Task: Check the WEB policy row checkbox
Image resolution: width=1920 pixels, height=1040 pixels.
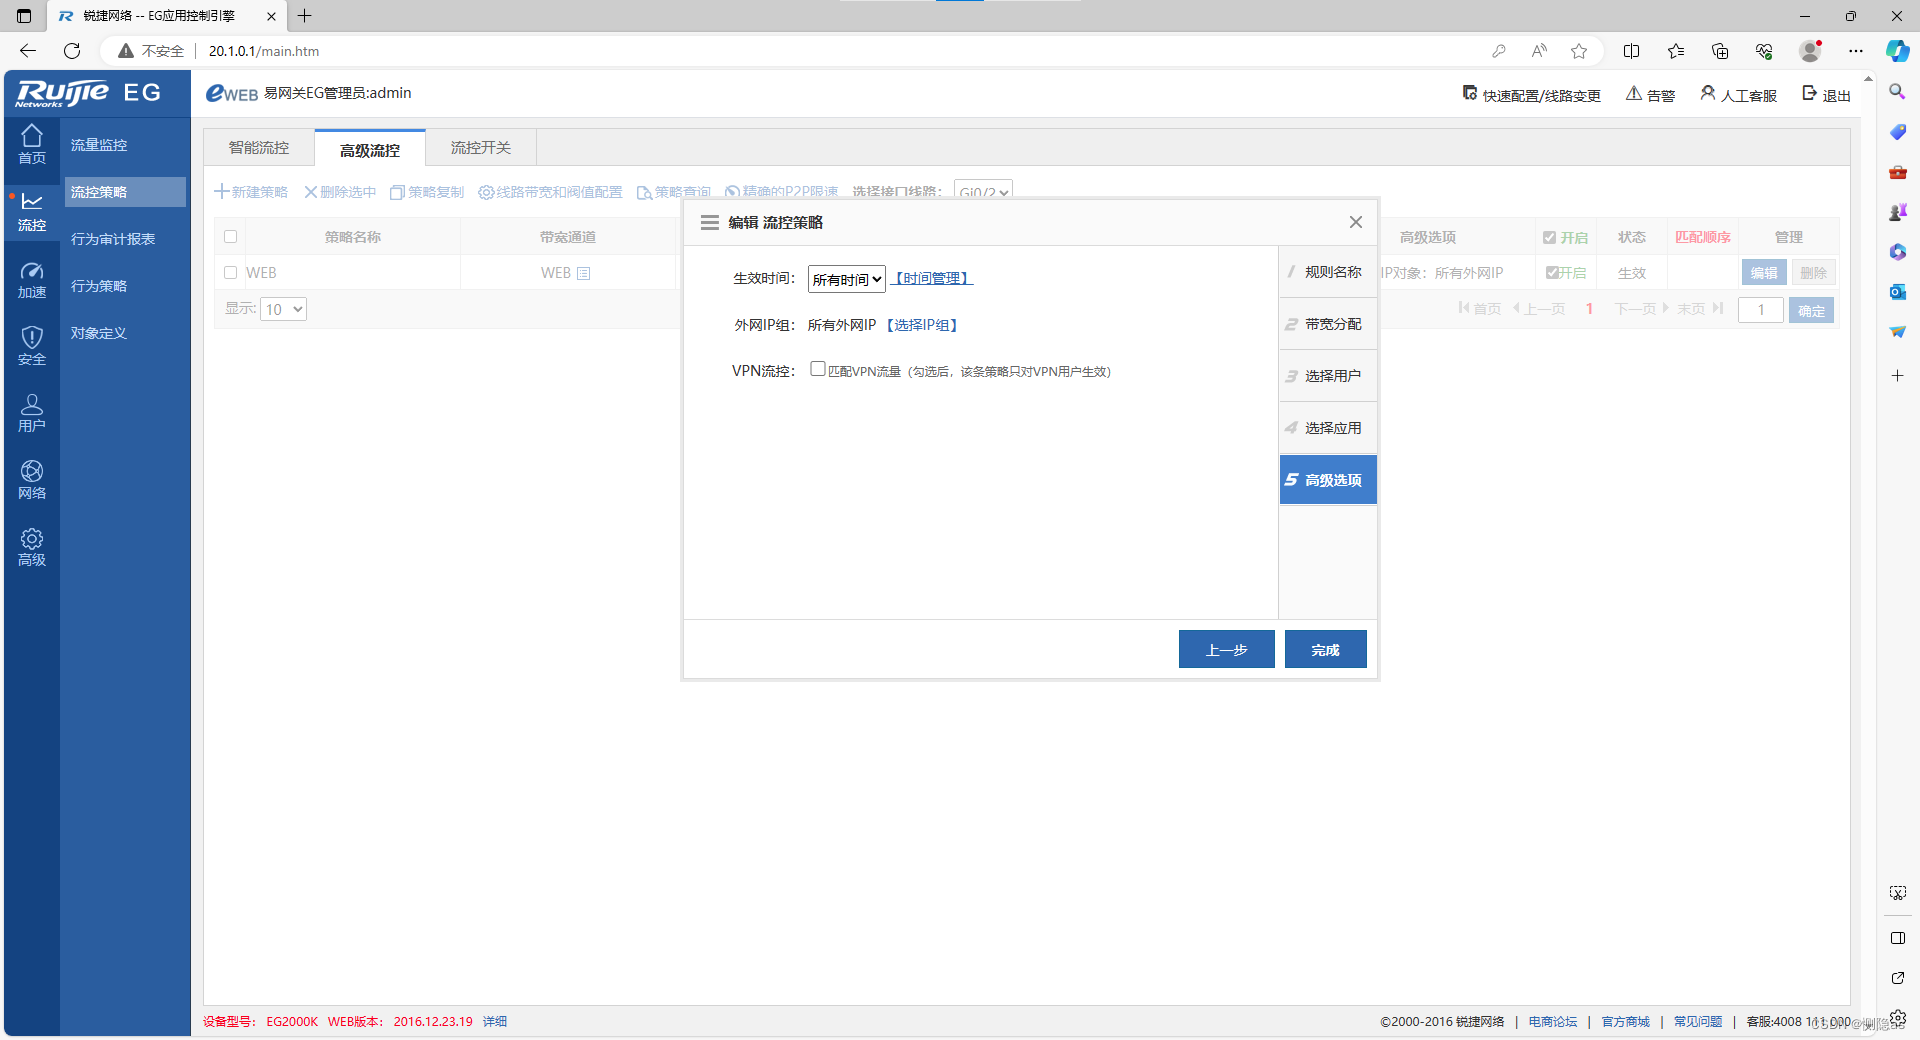Action: (231, 273)
